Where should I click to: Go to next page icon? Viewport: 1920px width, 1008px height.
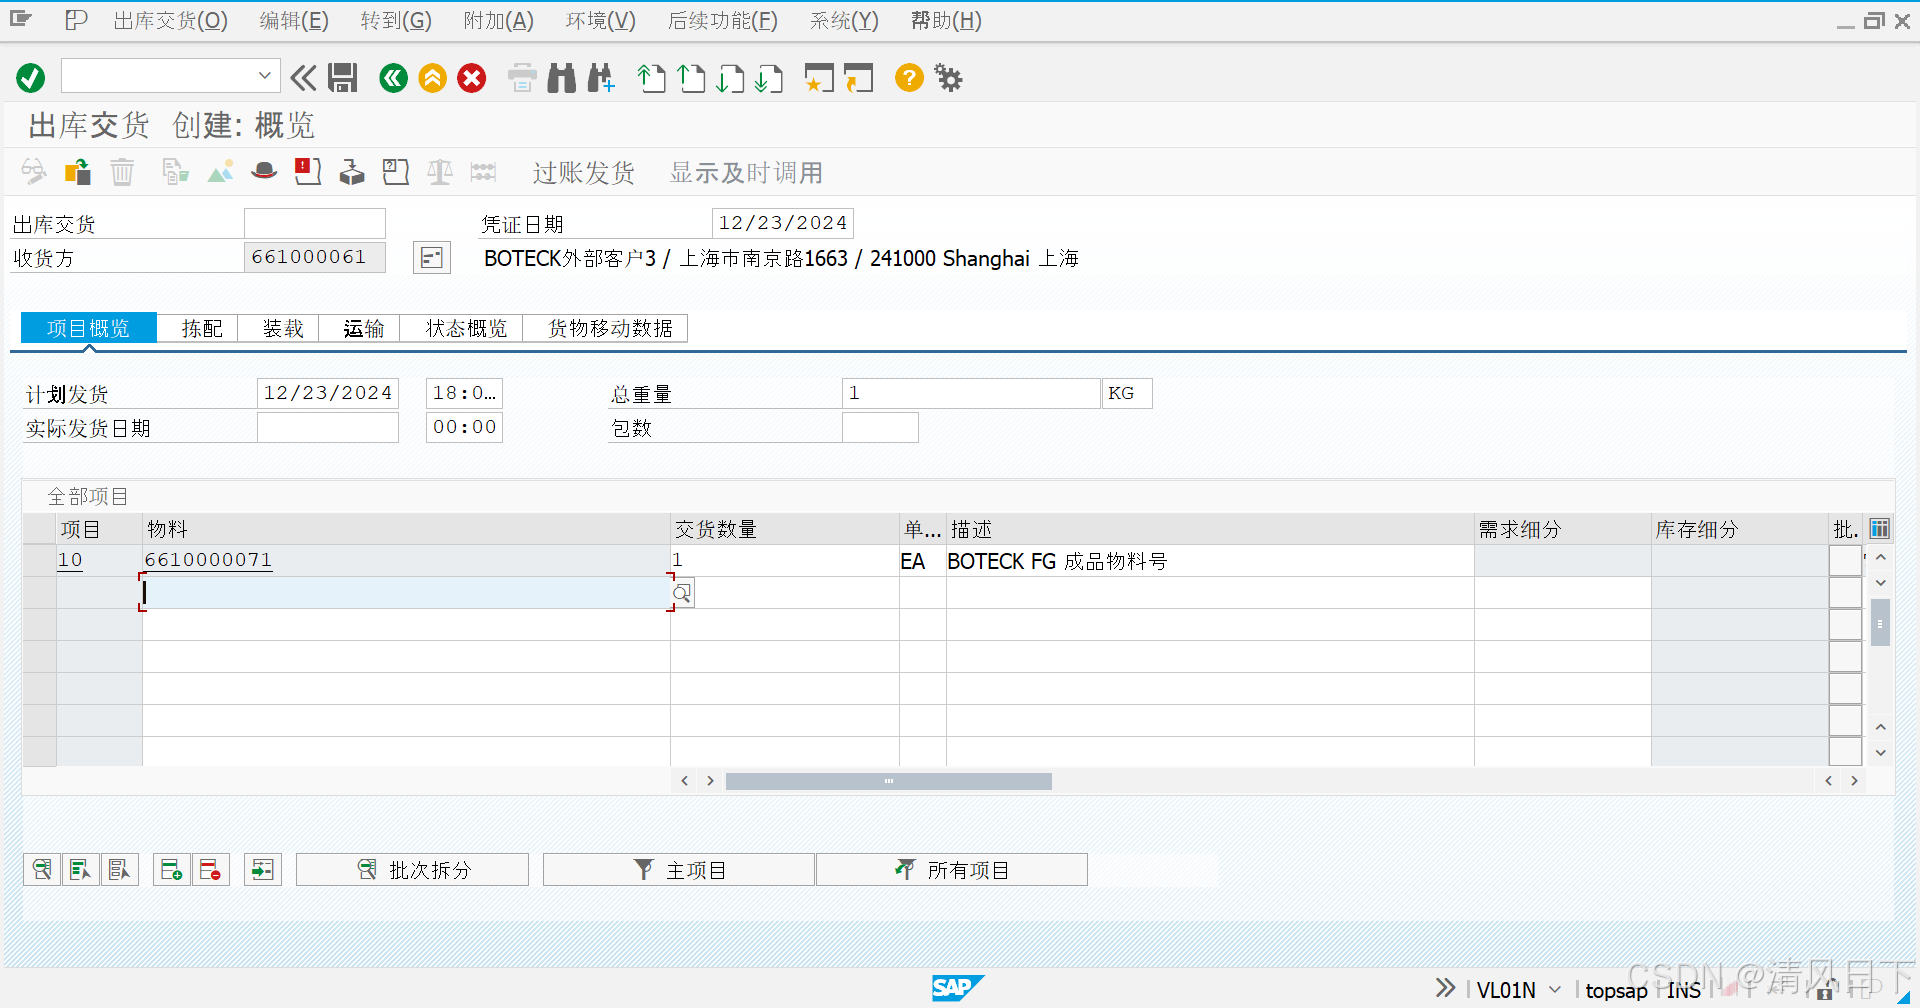point(730,78)
